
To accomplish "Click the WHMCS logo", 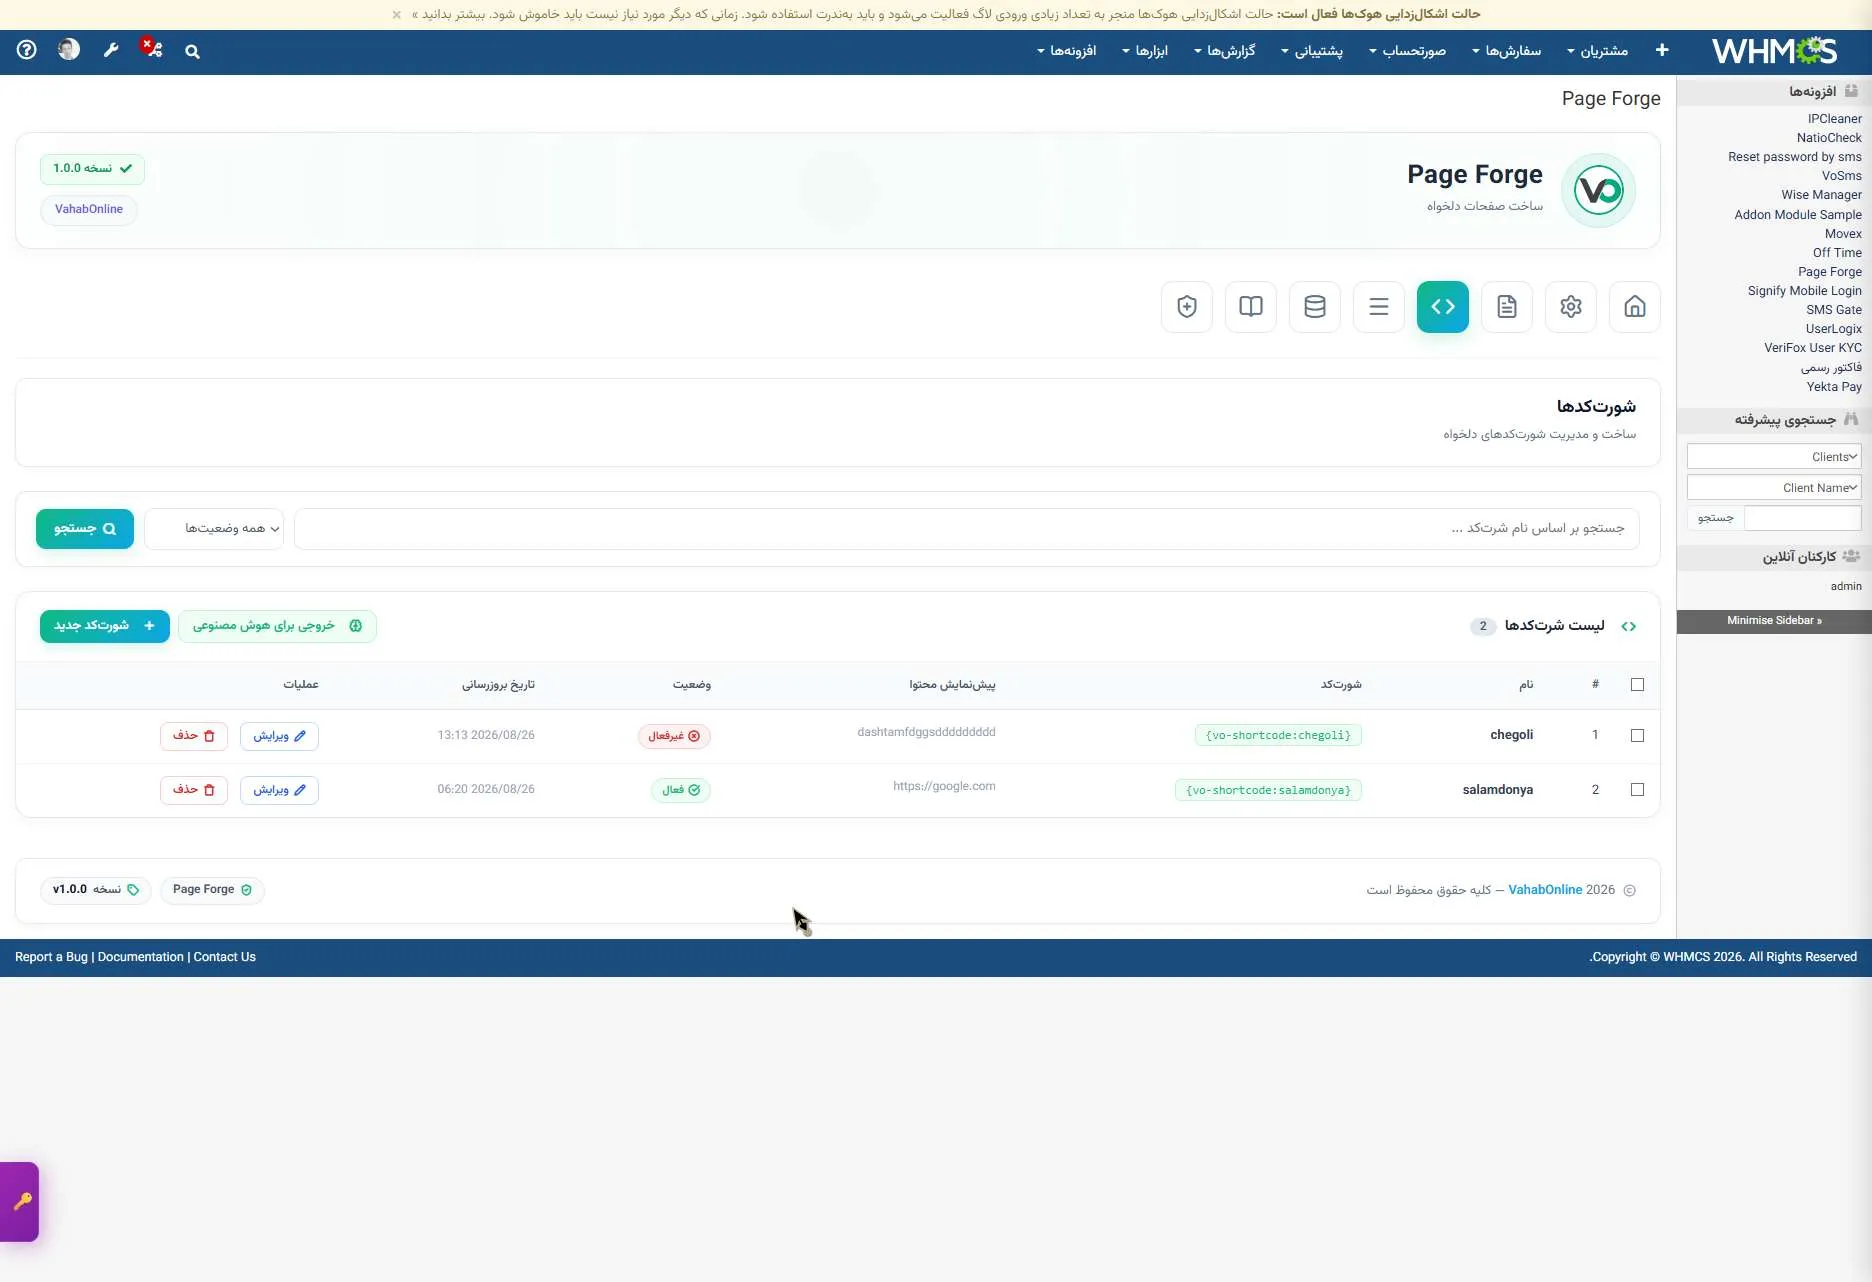I will click(x=1774, y=51).
